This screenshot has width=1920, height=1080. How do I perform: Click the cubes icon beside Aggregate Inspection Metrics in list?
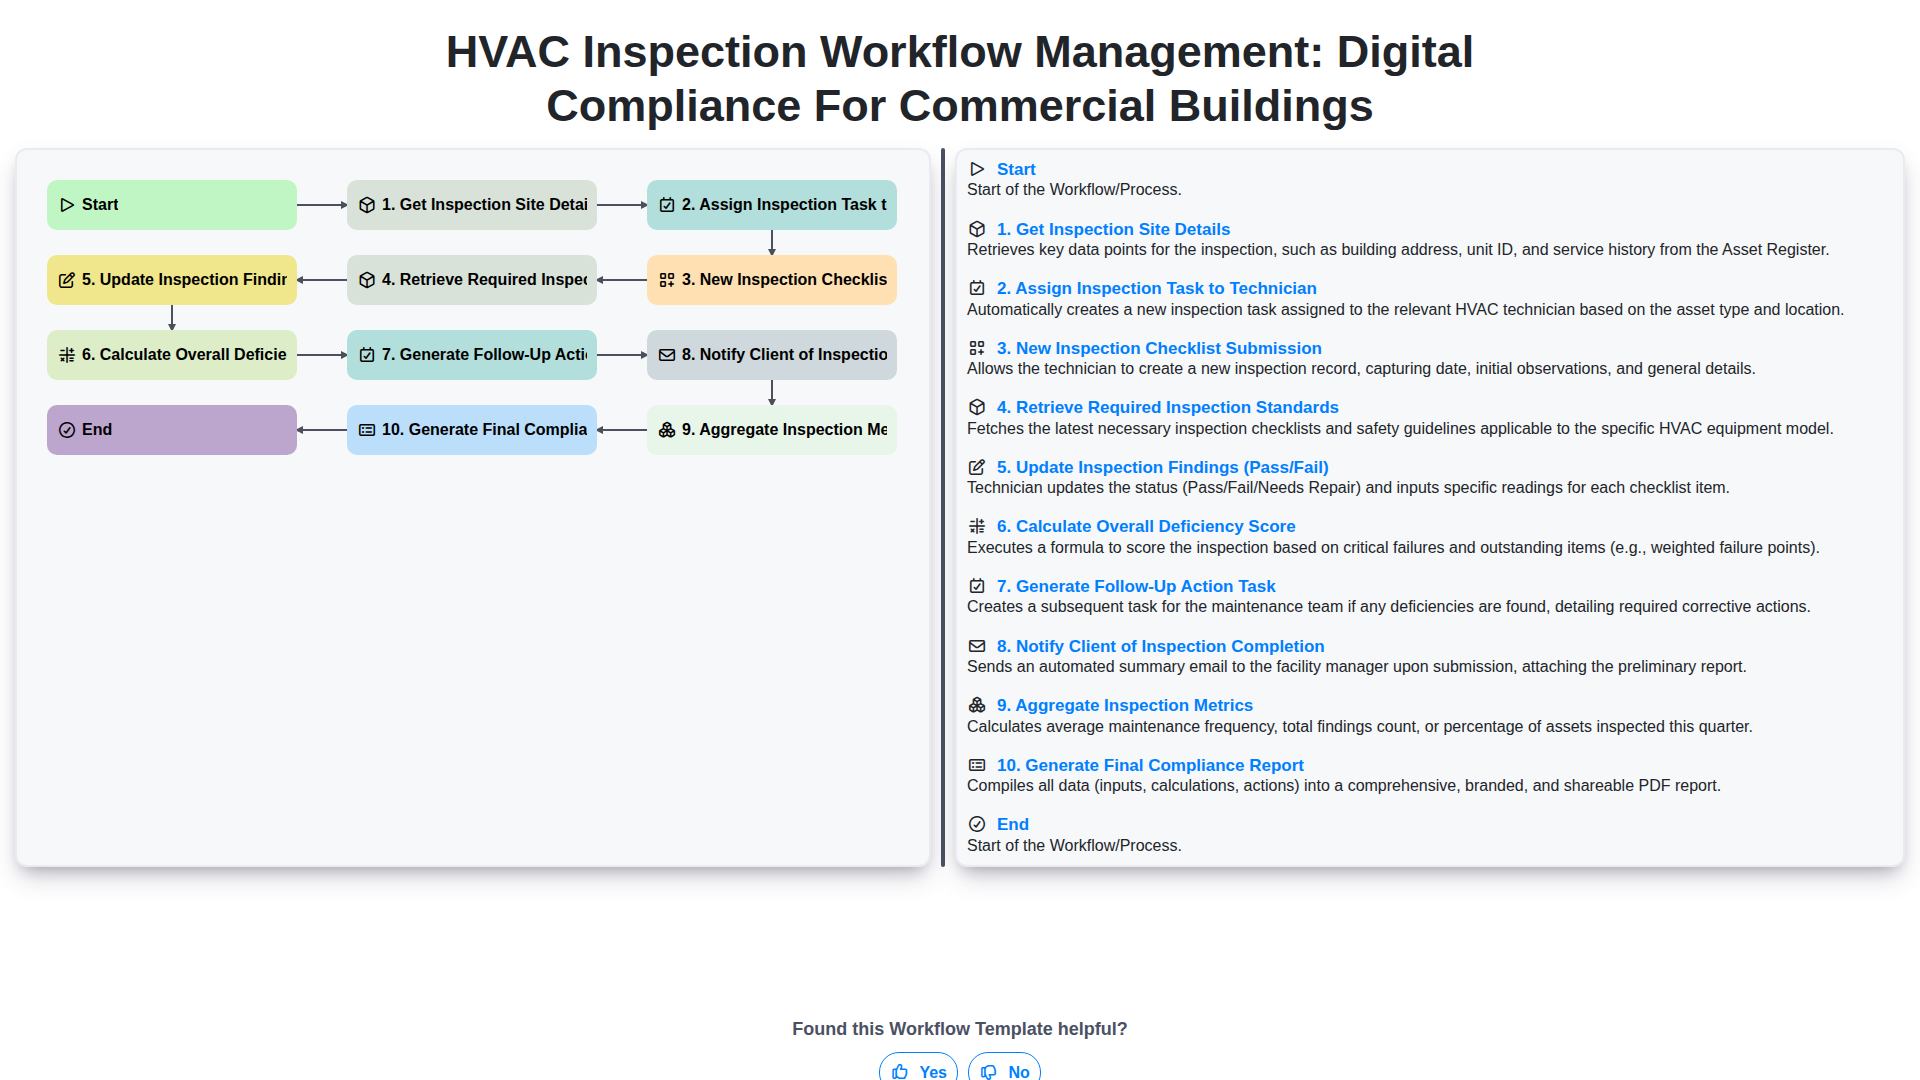click(977, 705)
